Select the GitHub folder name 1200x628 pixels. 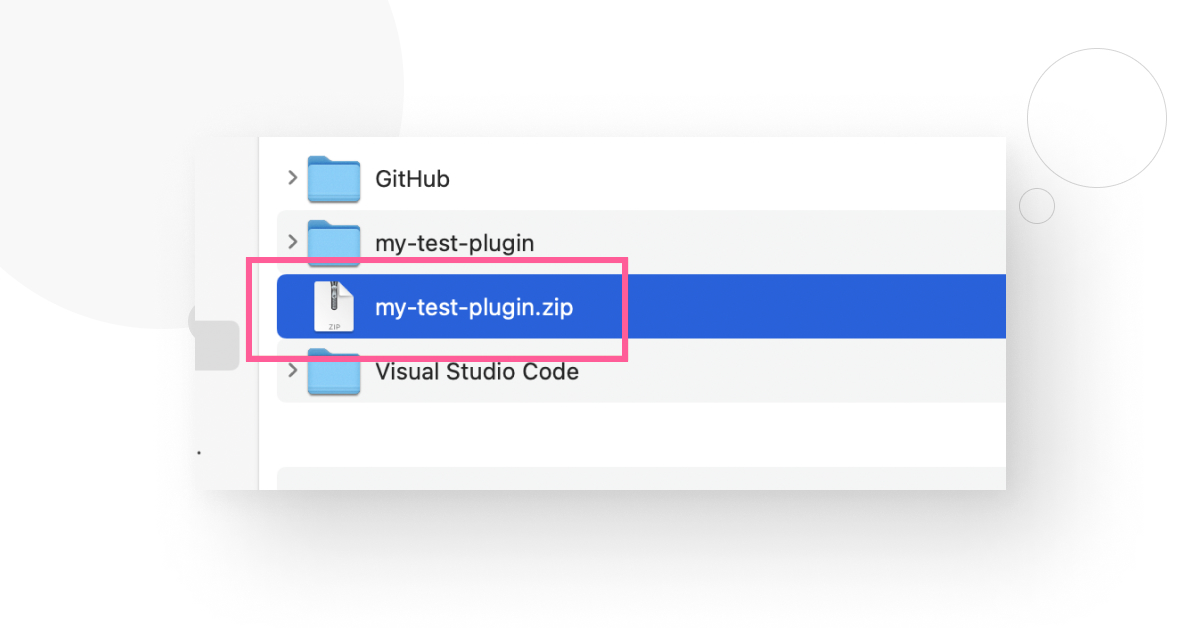tap(412, 179)
